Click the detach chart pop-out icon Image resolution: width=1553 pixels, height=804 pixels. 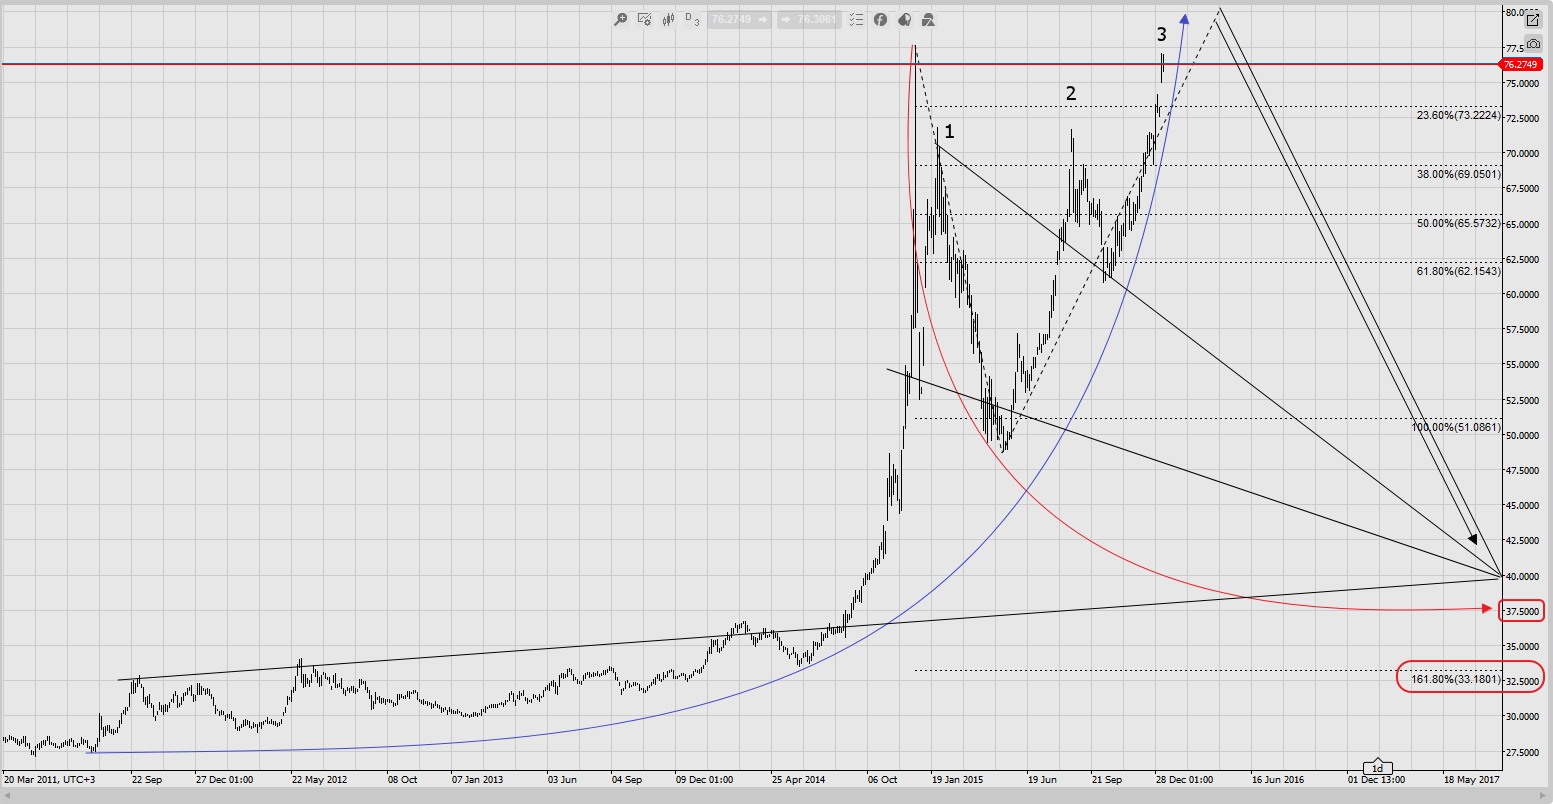(x=1533, y=20)
